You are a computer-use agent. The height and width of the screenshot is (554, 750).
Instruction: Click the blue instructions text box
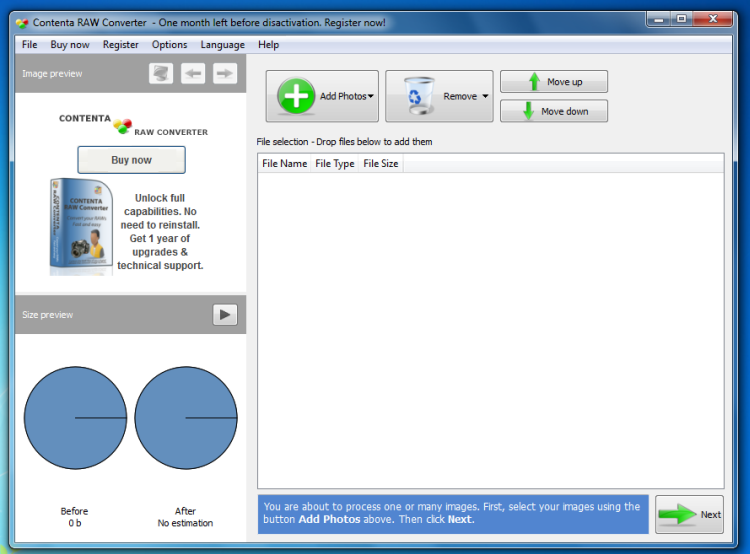point(453,514)
